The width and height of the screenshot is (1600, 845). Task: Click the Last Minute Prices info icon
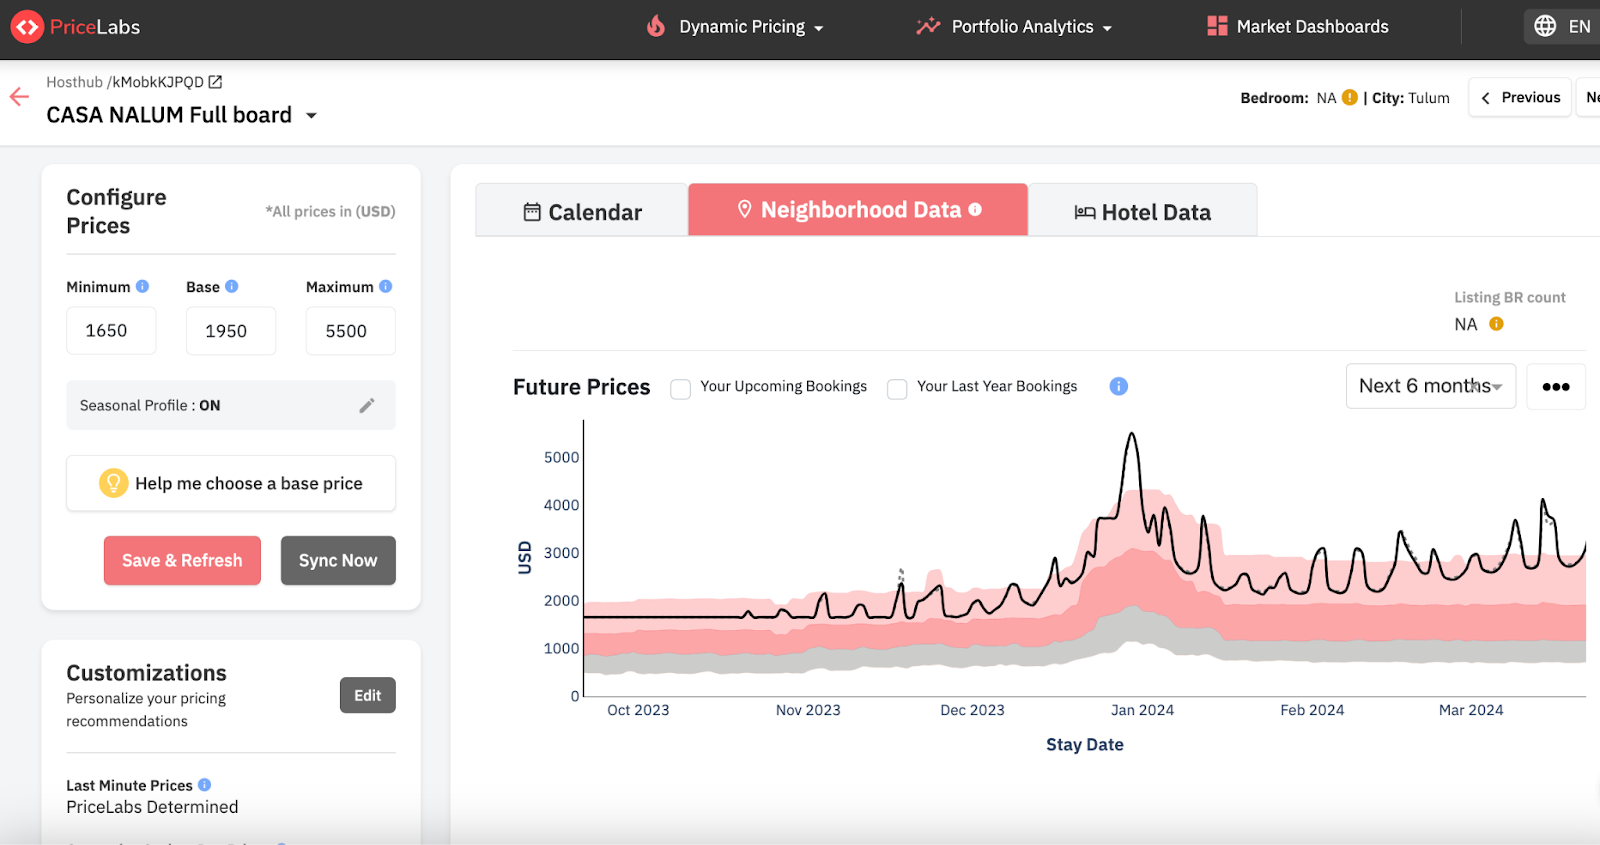[205, 785]
